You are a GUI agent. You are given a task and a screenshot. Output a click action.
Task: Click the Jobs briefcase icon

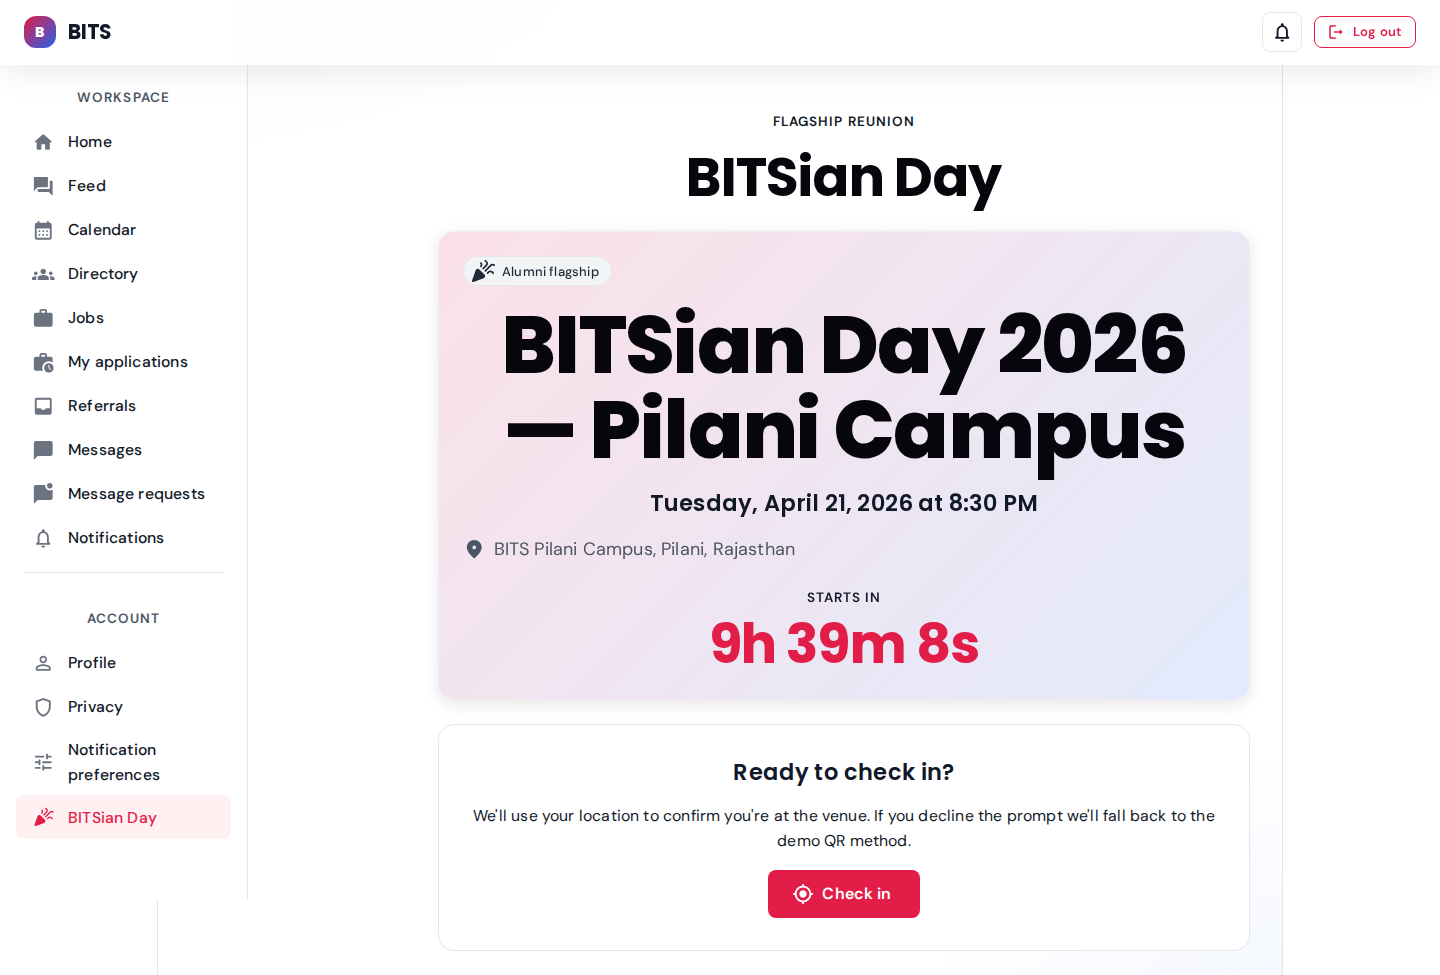click(43, 318)
